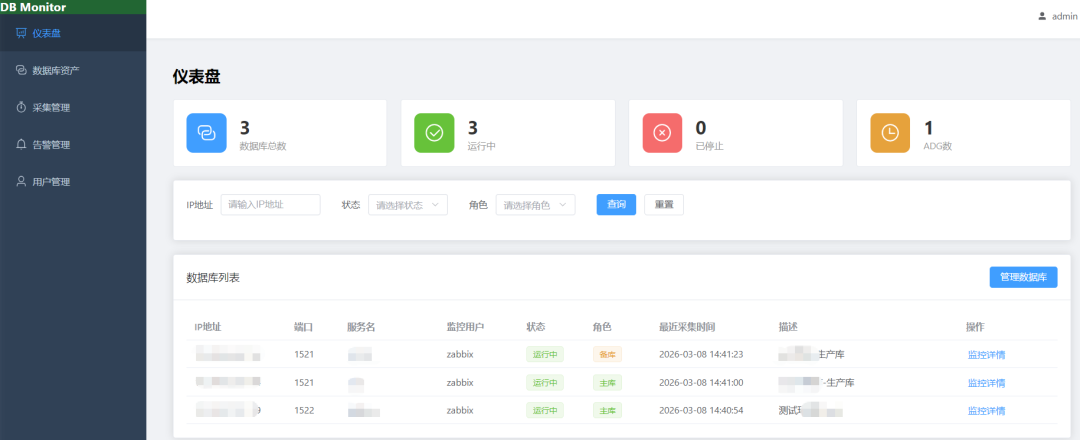1080x440 pixels.
Task: Click the 数据库列表 heading
Action: click(x=213, y=277)
